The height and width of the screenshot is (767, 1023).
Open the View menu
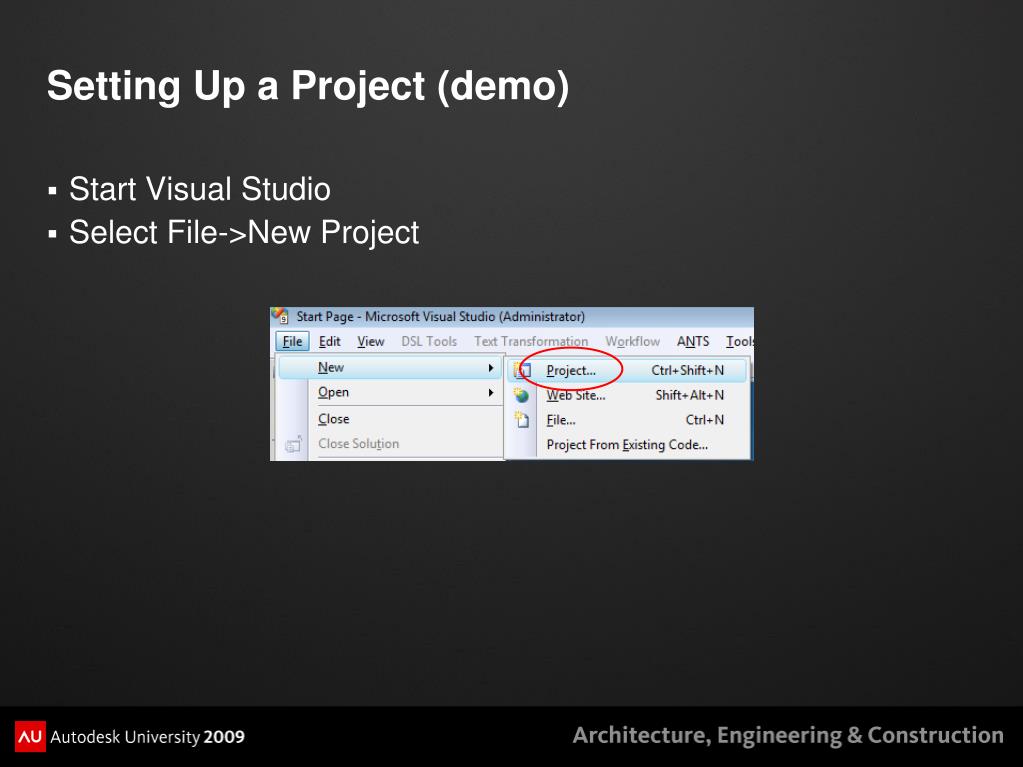point(371,341)
